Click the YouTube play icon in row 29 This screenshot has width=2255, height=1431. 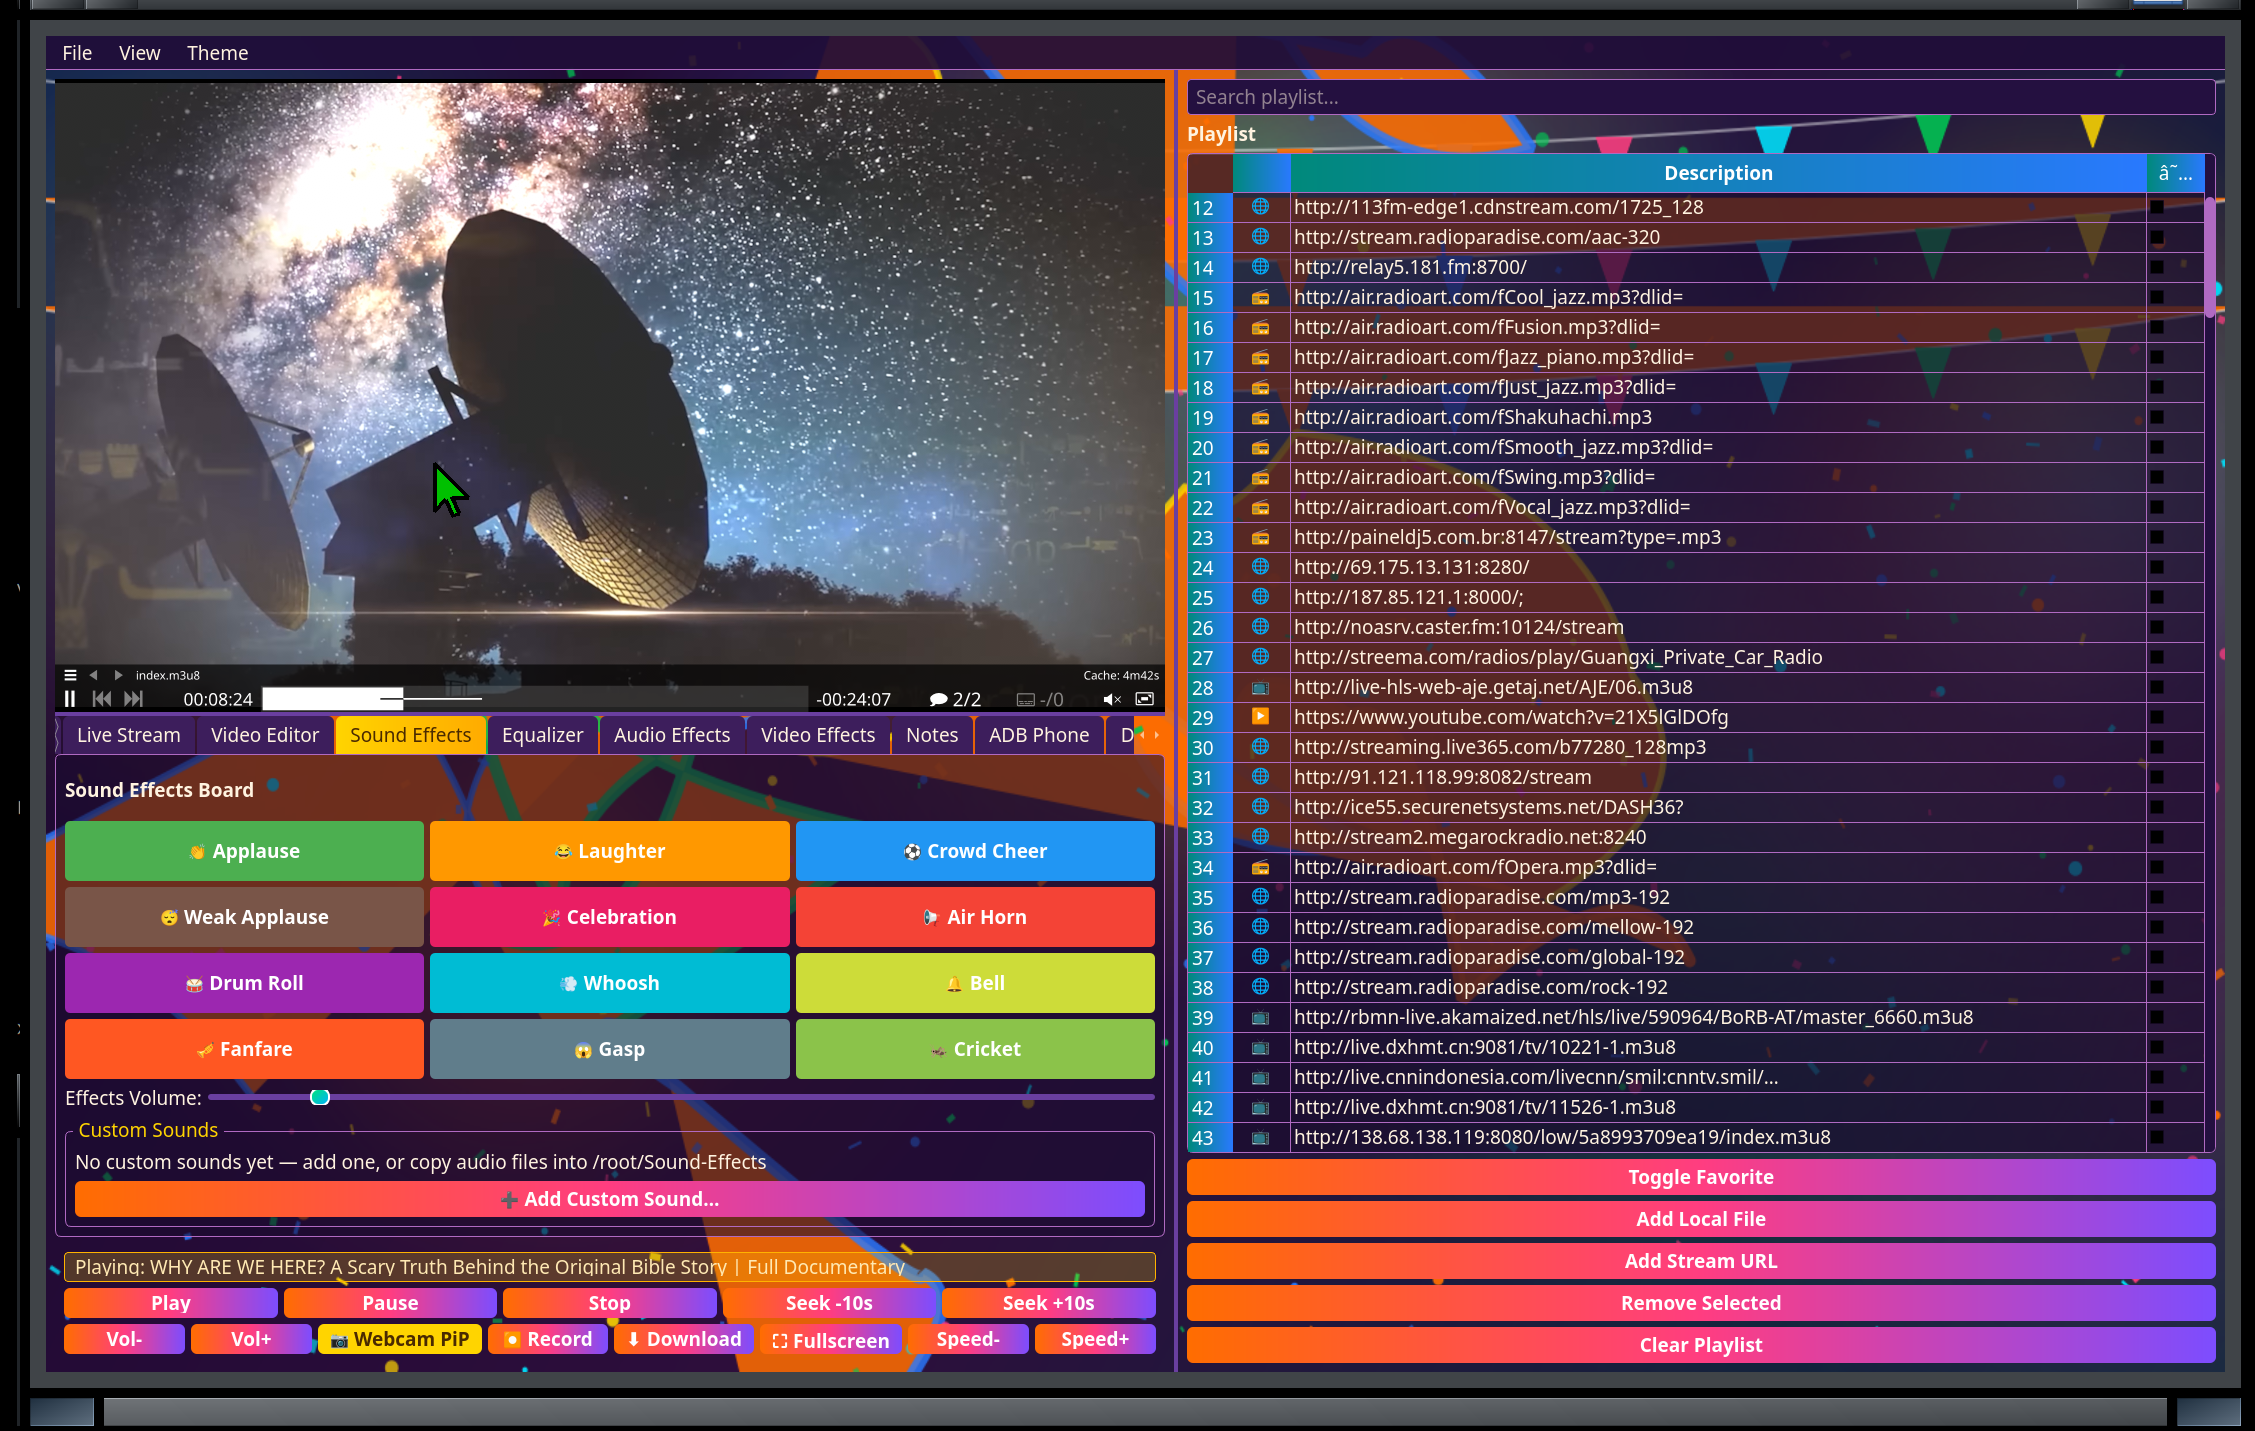click(x=1261, y=717)
